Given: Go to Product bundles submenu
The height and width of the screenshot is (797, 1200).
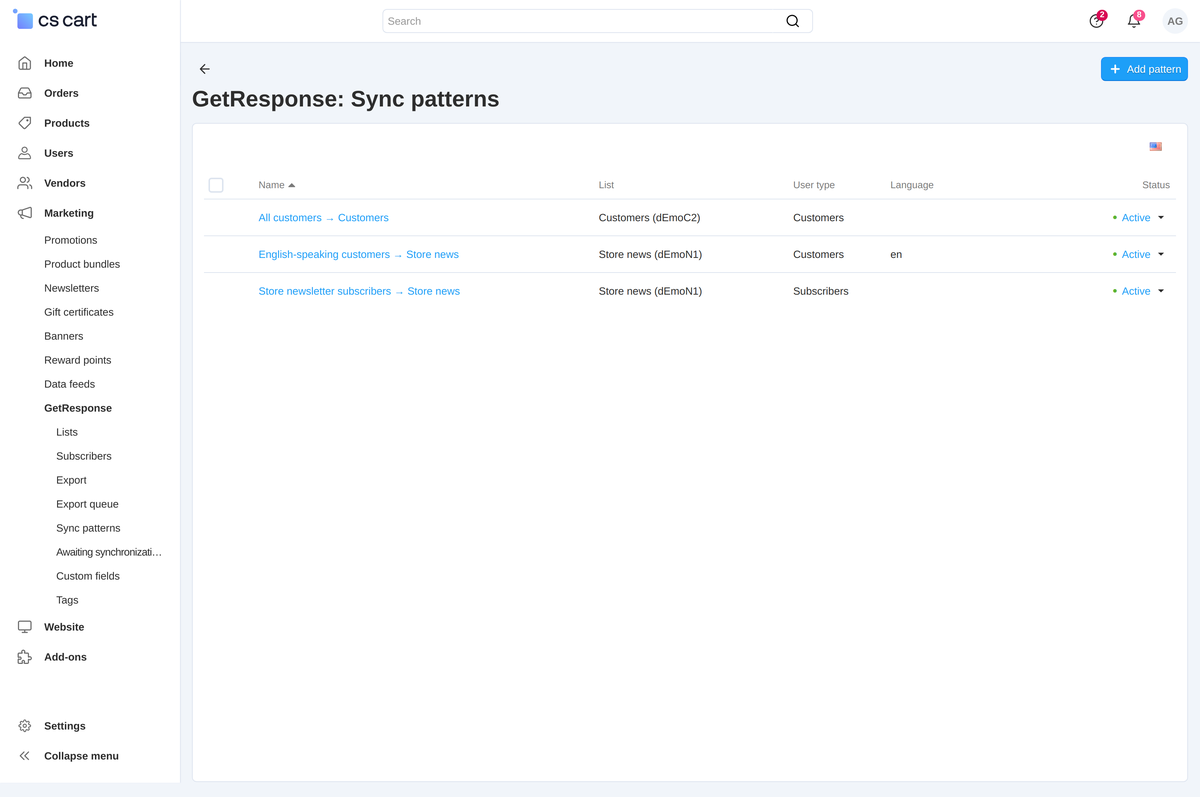Looking at the screenshot, I should [x=82, y=264].
